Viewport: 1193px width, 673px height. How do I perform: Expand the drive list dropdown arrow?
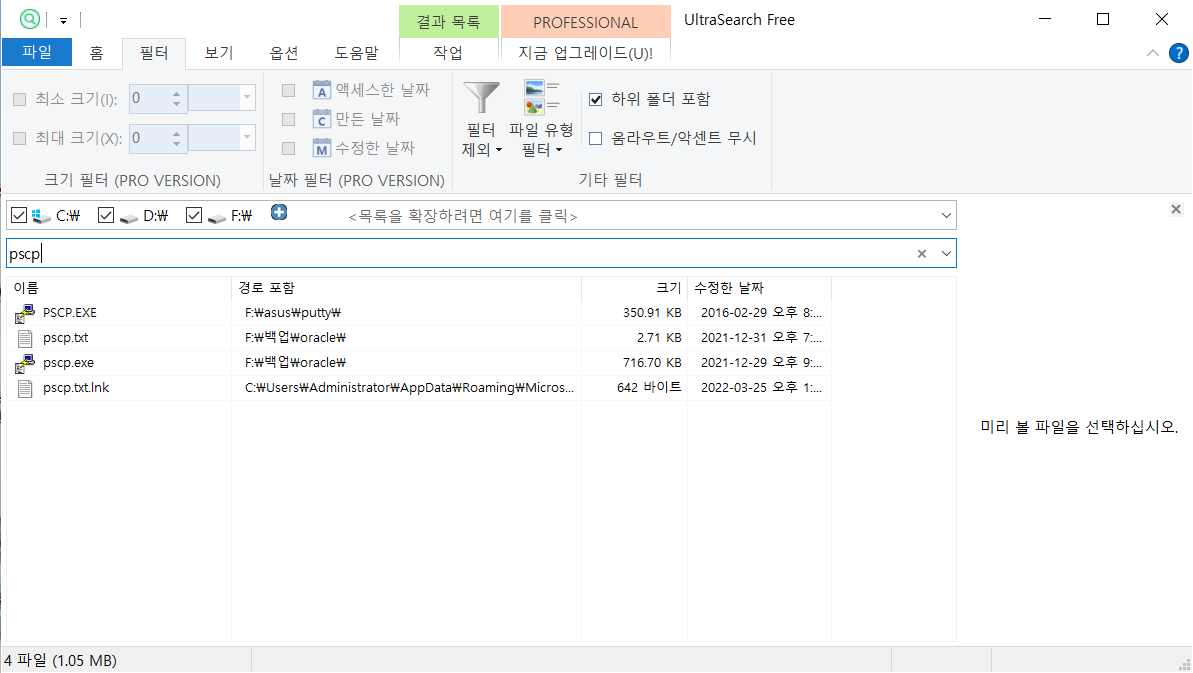click(946, 216)
